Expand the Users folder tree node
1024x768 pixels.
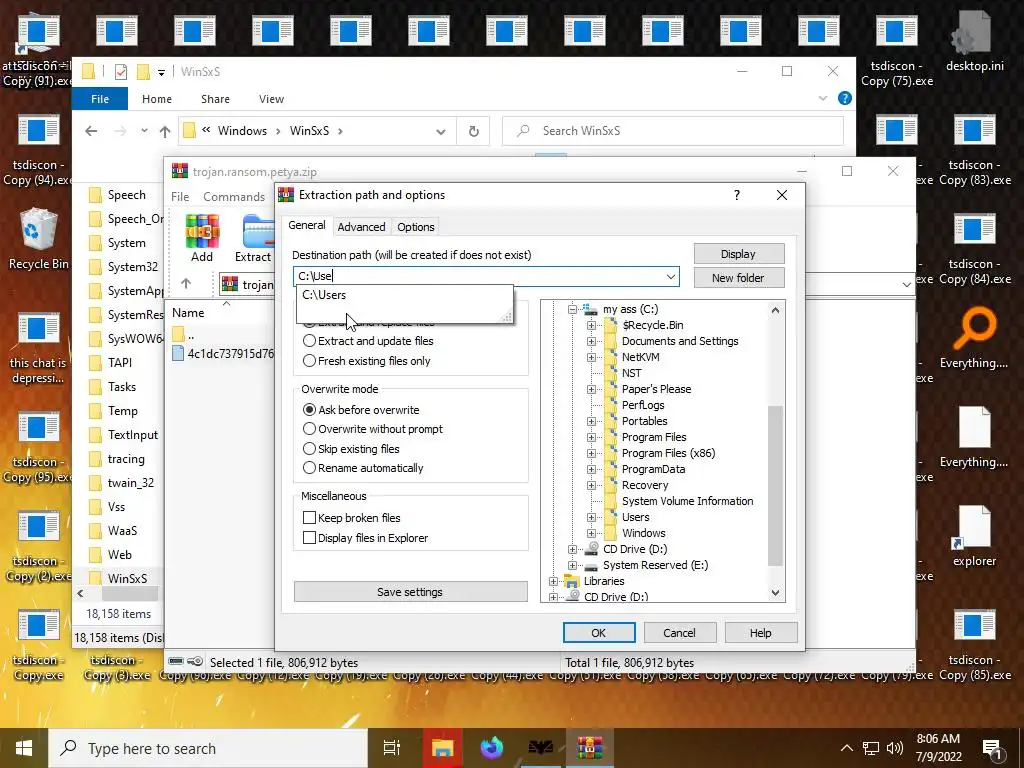pyautogui.click(x=591, y=517)
